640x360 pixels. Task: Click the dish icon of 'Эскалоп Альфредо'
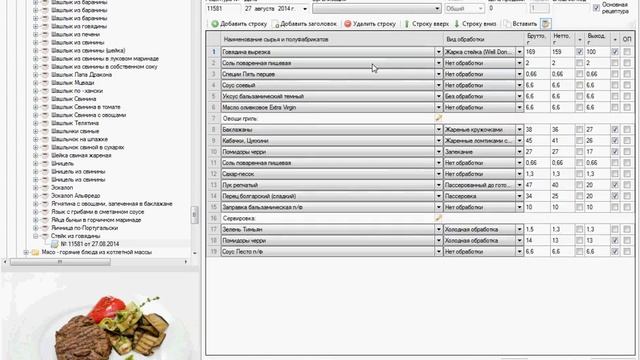tap(45, 196)
